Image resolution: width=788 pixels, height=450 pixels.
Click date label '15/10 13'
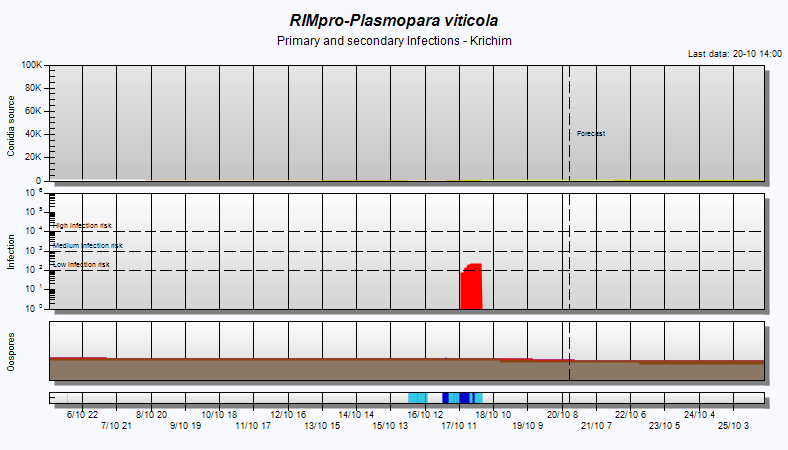coord(390,426)
